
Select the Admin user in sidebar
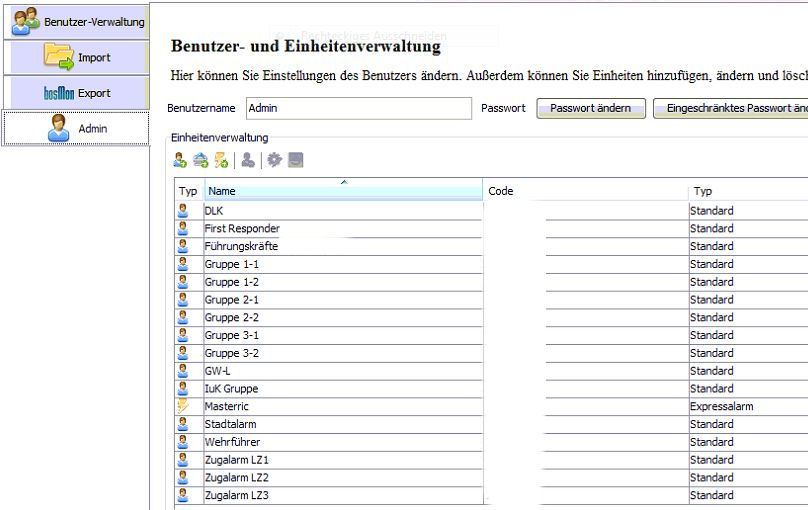pyautogui.click(x=76, y=128)
